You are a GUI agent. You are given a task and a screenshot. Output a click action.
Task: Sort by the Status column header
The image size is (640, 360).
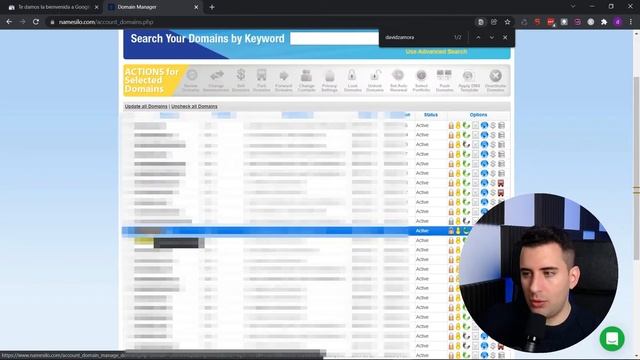431,115
